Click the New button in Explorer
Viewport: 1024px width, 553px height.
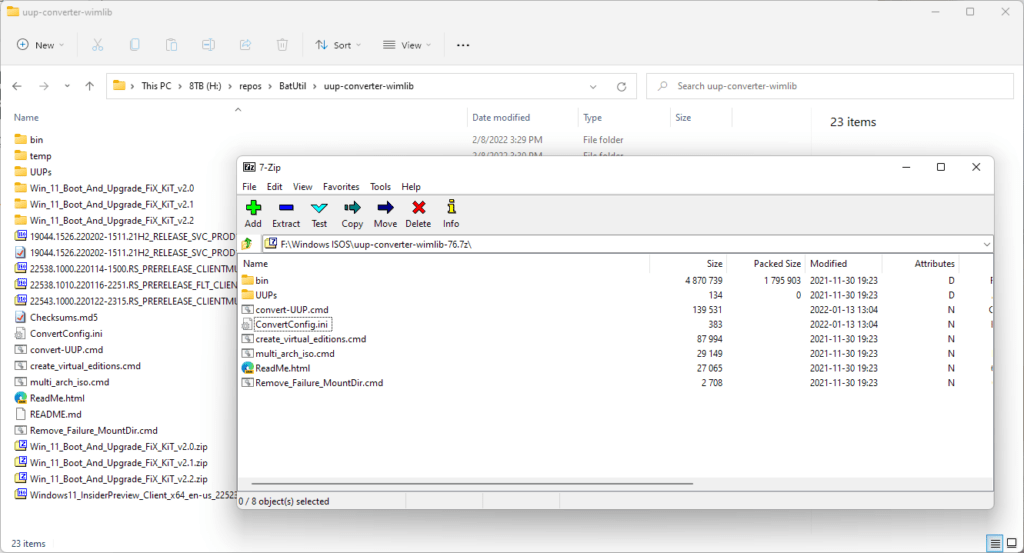[x=39, y=45]
